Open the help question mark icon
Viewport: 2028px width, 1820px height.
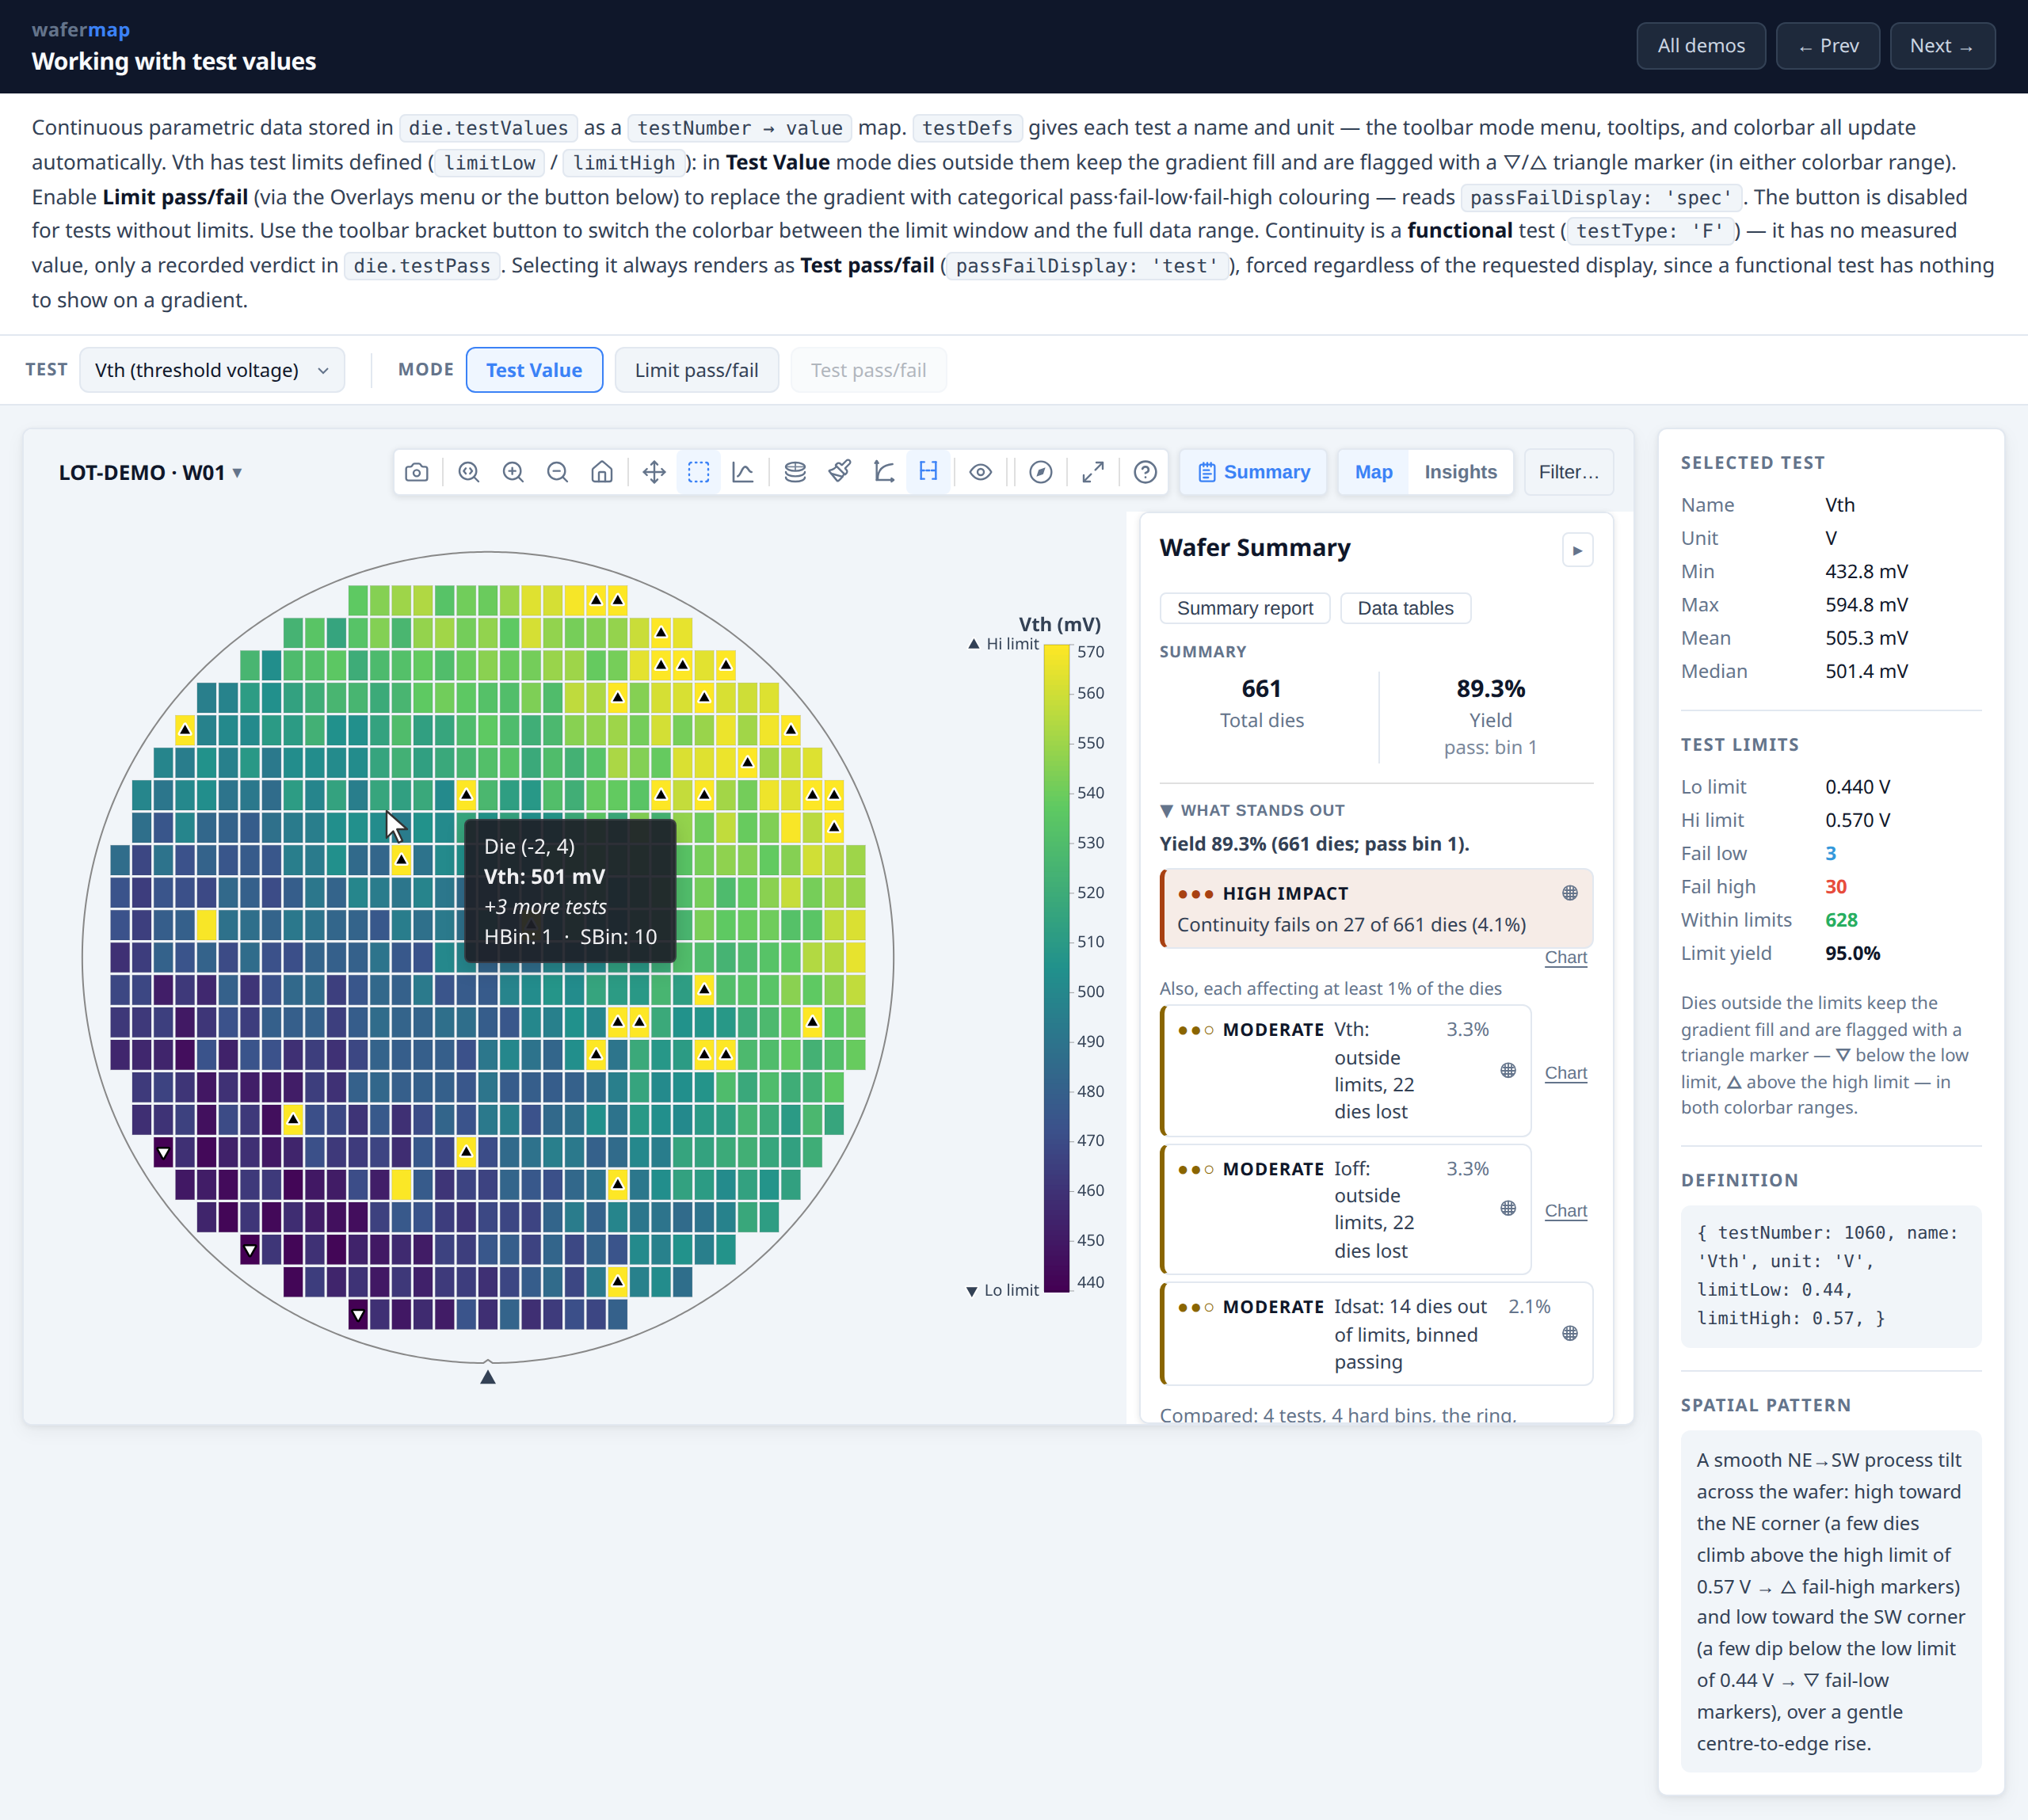(1145, 472)
